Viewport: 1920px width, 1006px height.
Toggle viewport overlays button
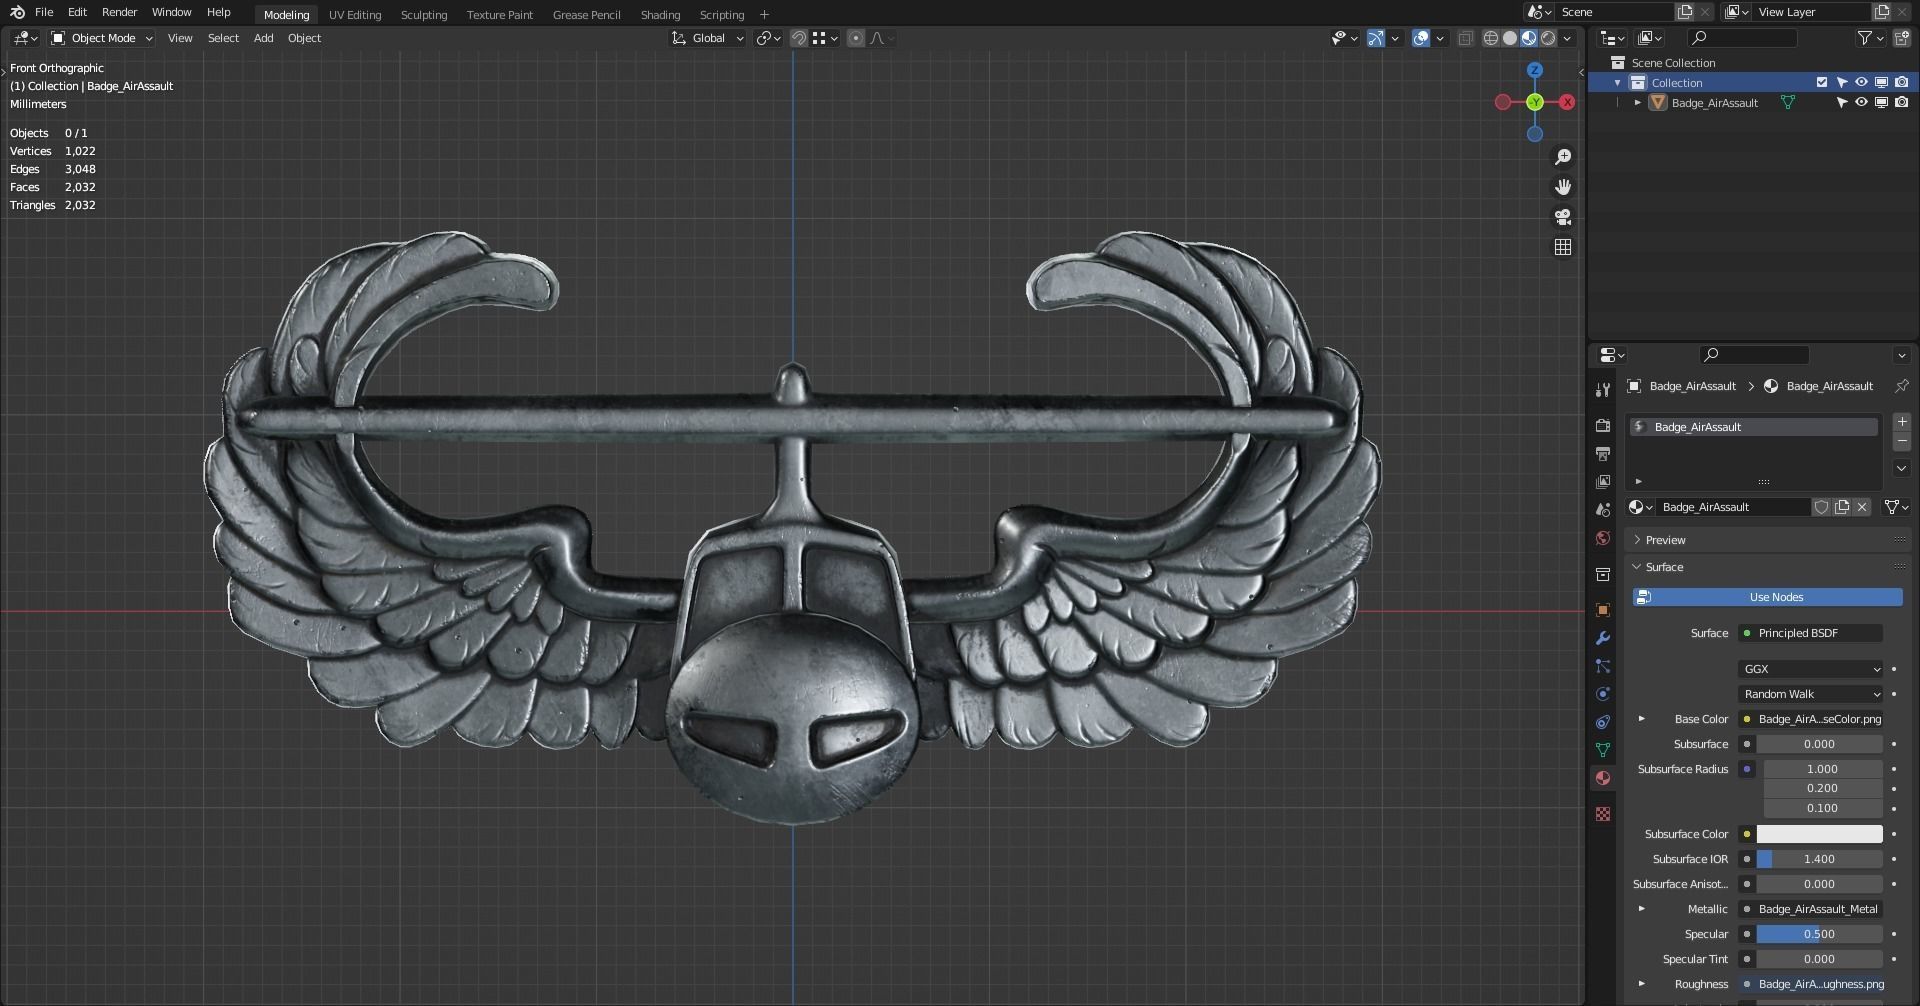[1421, 38]
